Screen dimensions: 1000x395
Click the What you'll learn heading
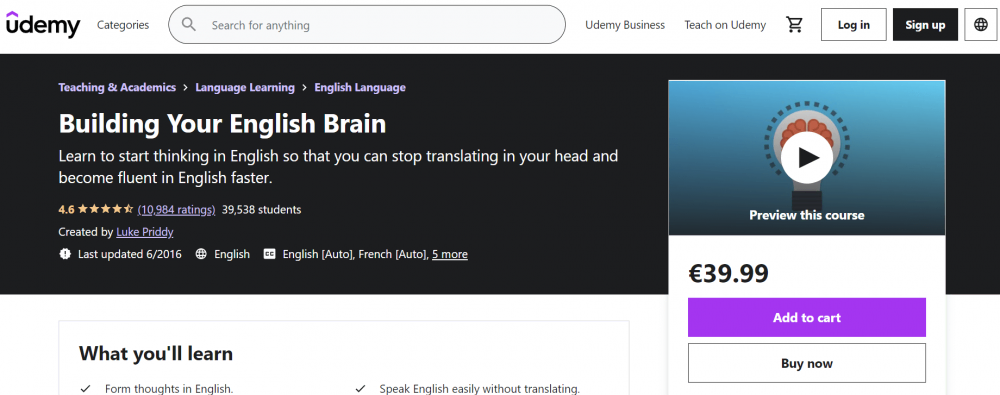coord(156,354)
